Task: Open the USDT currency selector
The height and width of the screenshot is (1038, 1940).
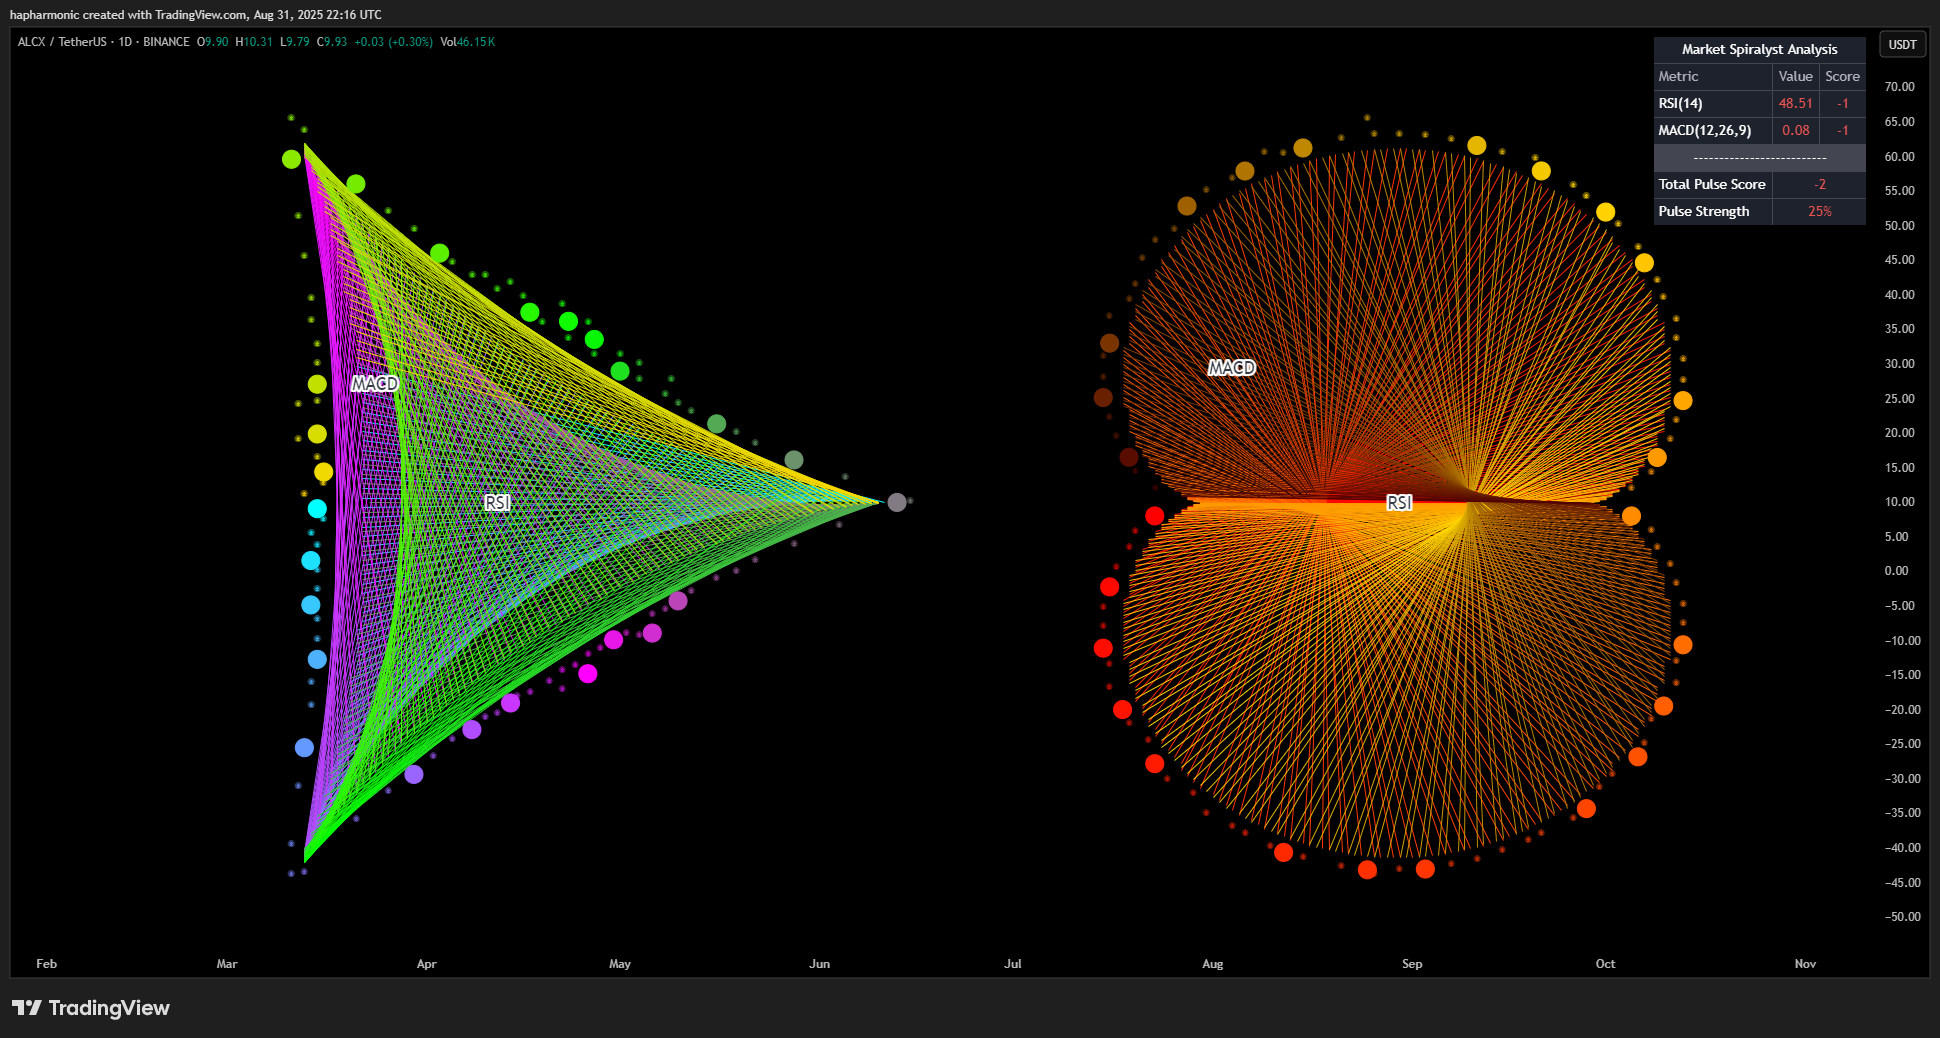Action: (x=1902, y=45)
